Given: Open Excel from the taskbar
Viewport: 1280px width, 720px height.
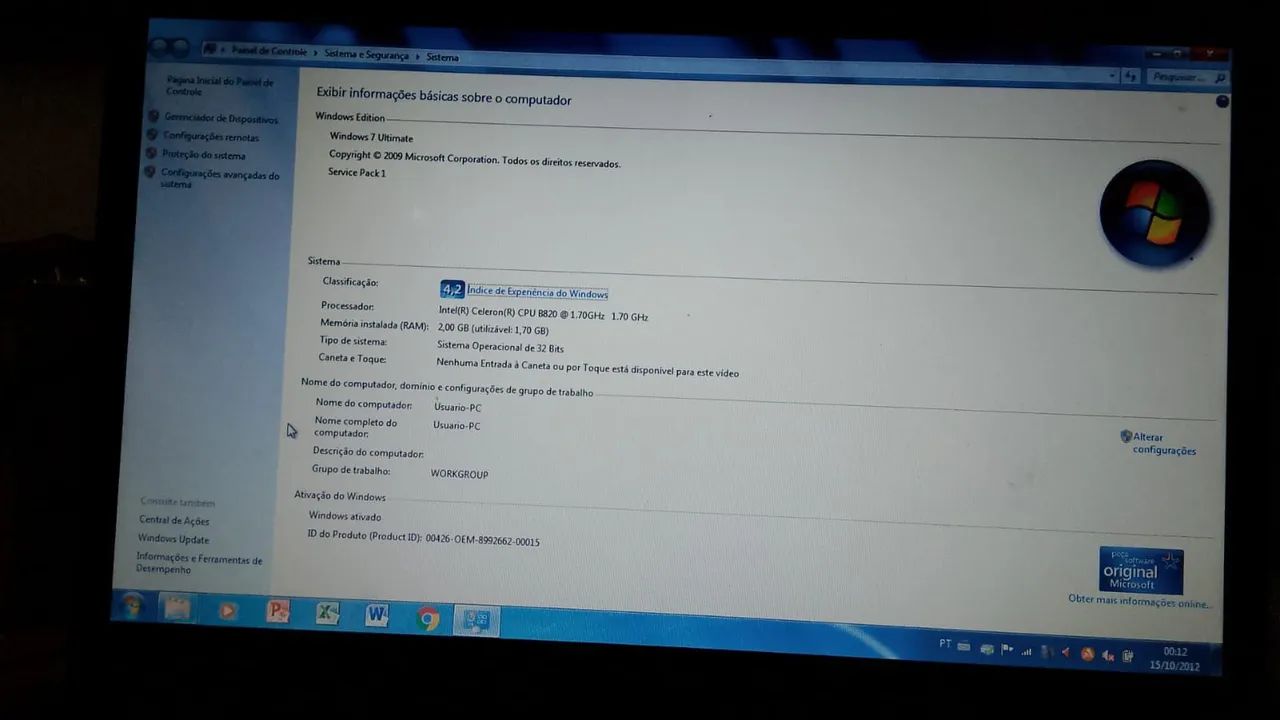Looking at the screenshot, I should pyautogui.click(x=327, y=614).
